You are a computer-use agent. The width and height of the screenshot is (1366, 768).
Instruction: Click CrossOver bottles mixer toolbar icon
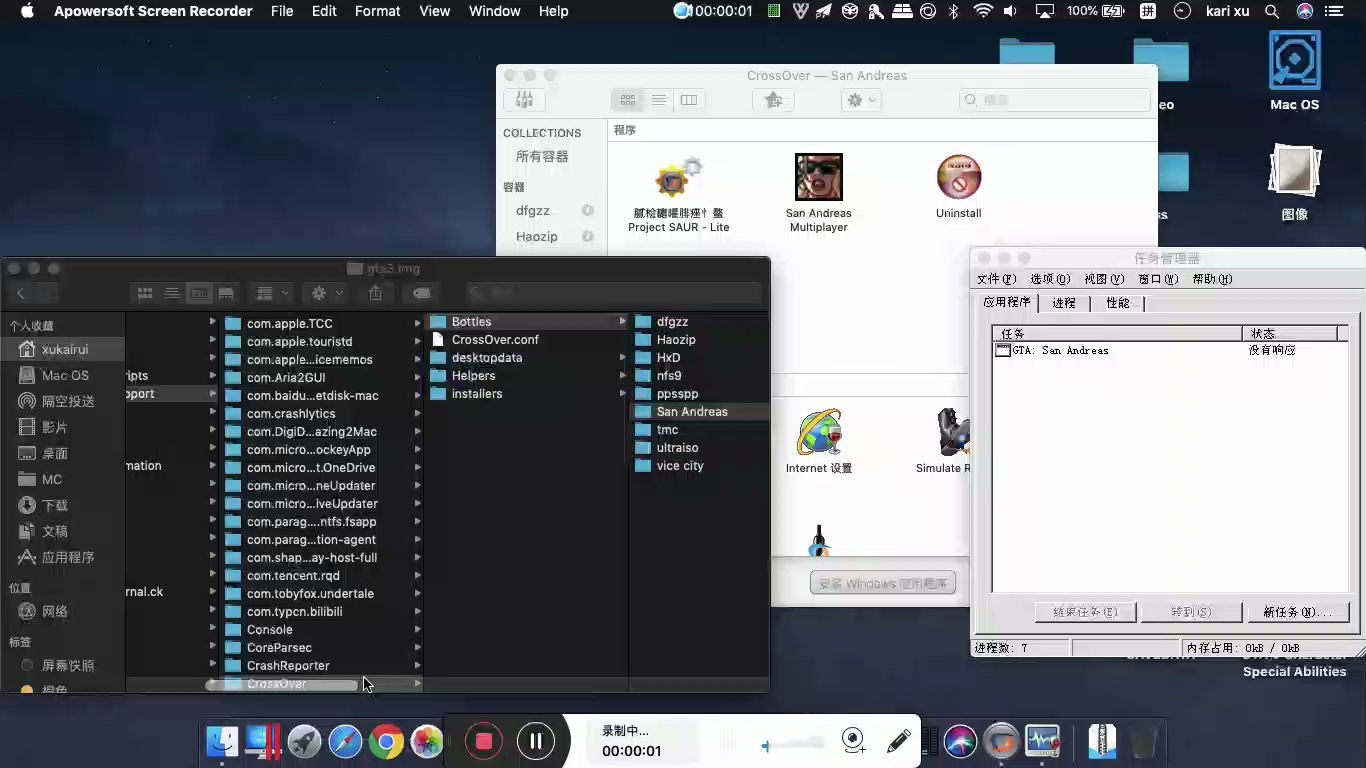point(524,100)
